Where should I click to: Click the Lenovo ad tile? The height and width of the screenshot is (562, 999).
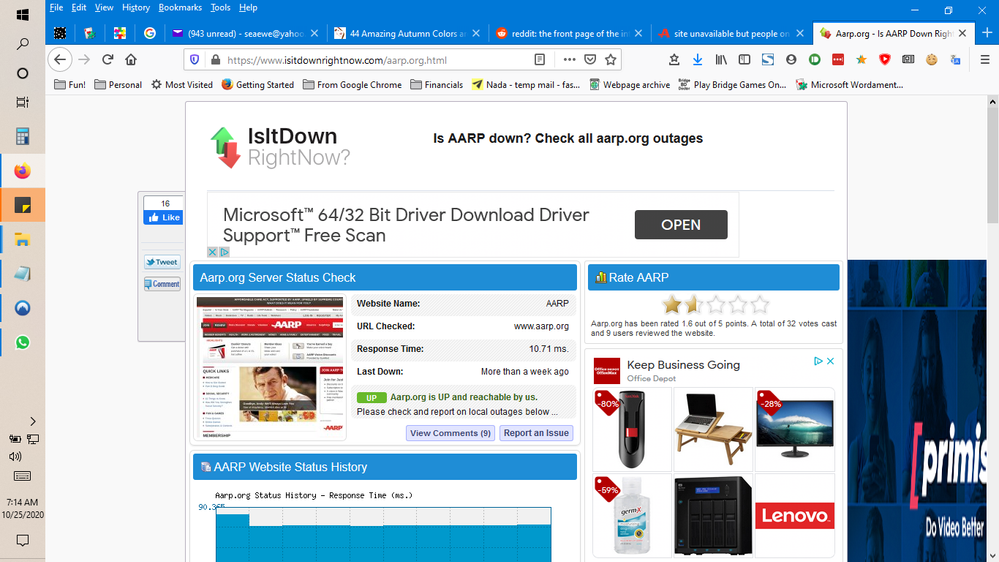[x=794, y=515]
